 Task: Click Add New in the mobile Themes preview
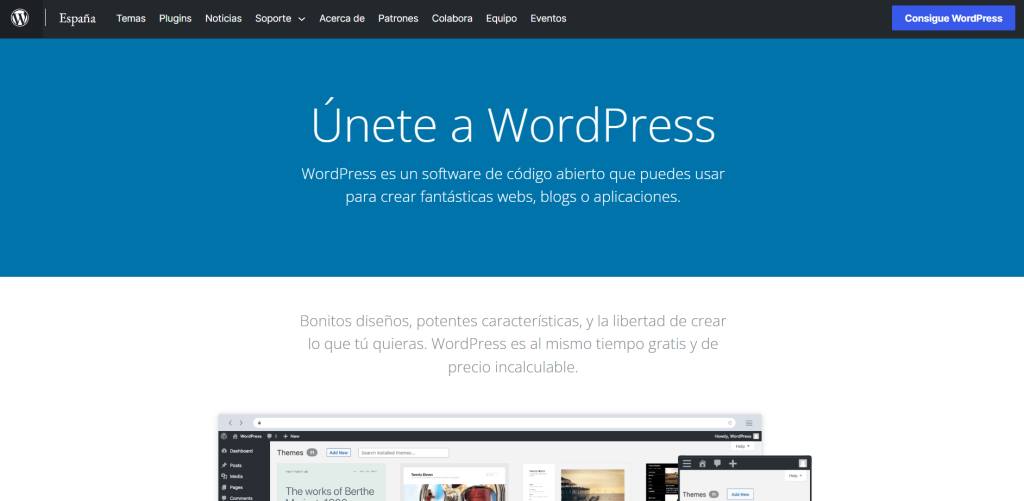click(740, 494)
